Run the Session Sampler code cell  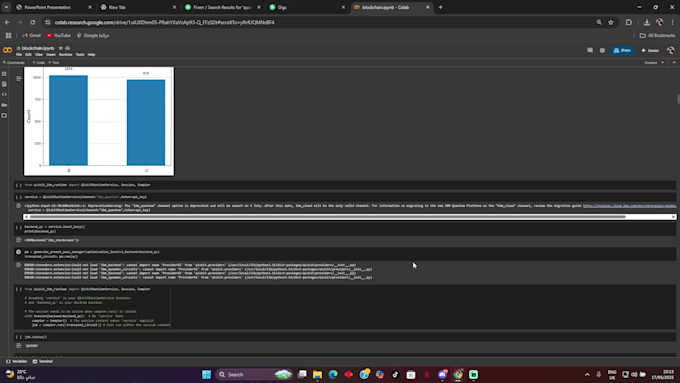(19, 289)
